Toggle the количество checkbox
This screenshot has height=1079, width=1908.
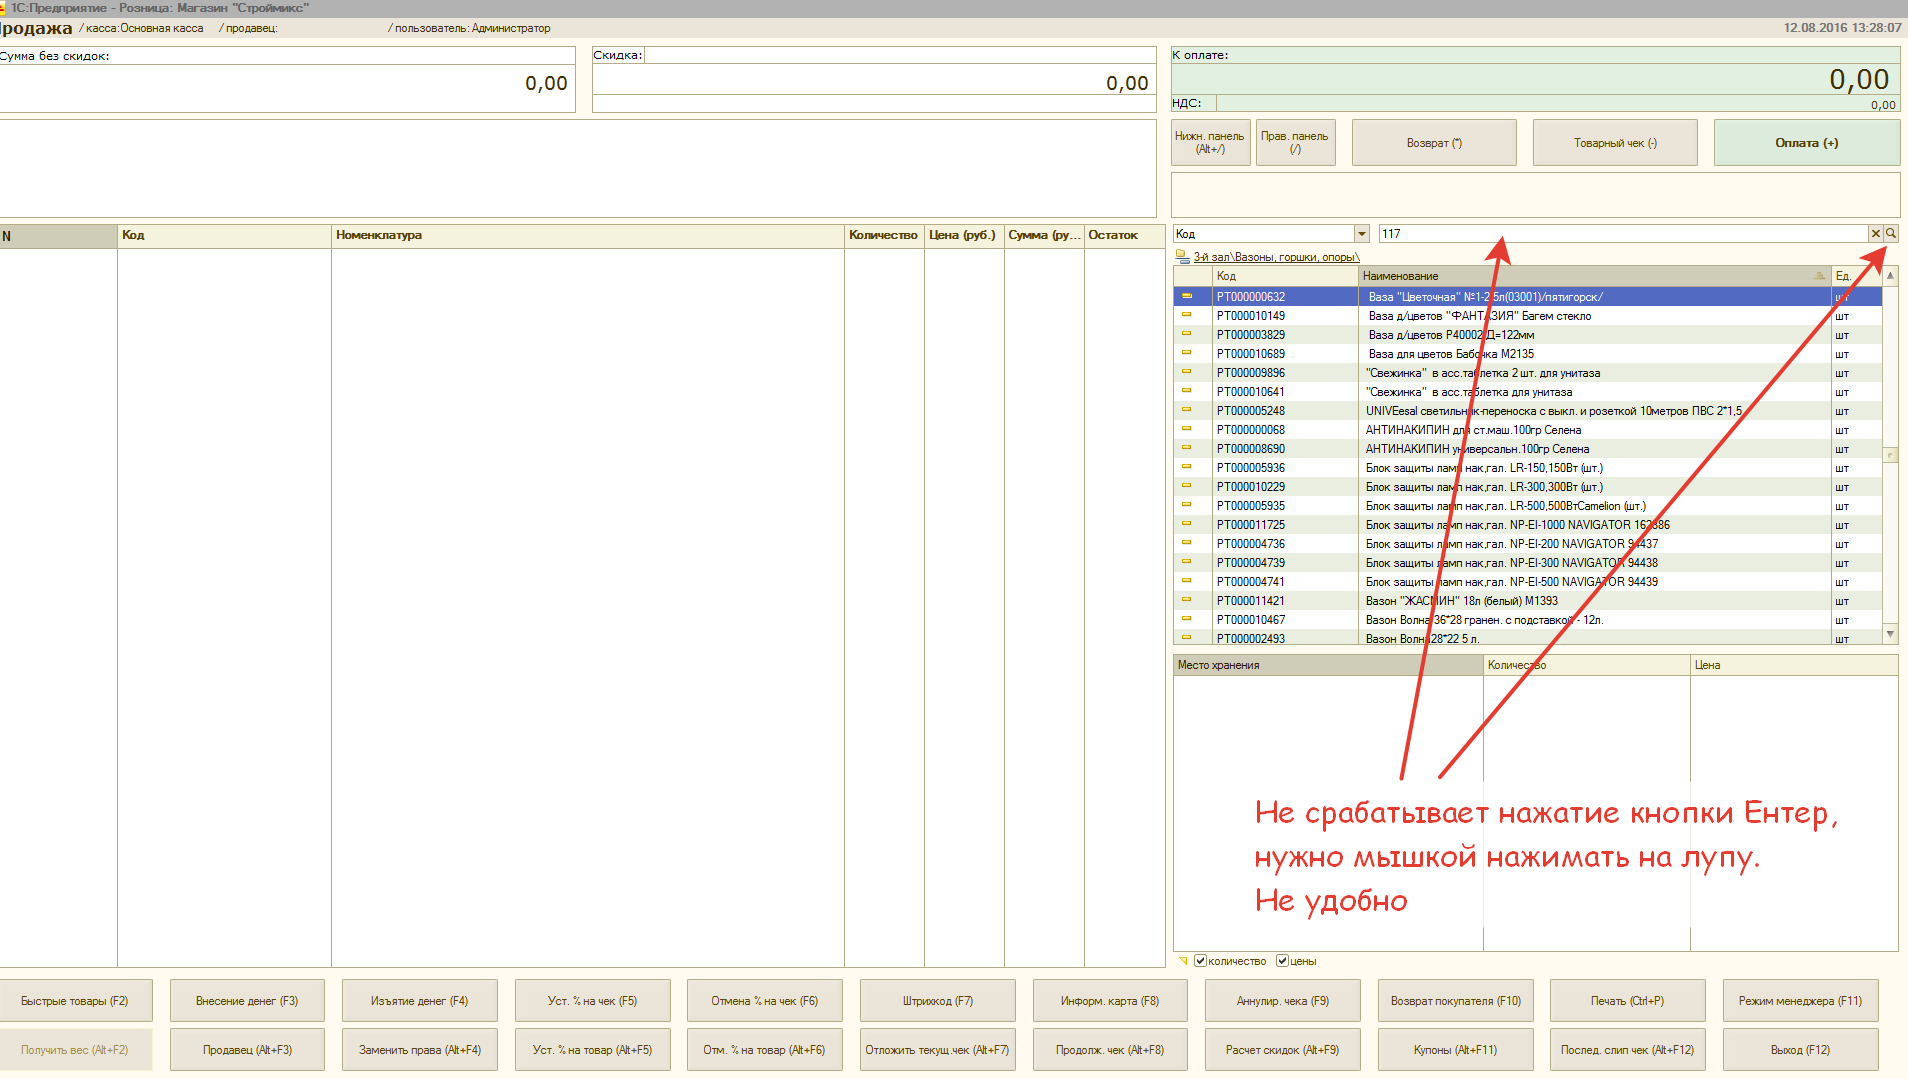tap(1200, 961)
